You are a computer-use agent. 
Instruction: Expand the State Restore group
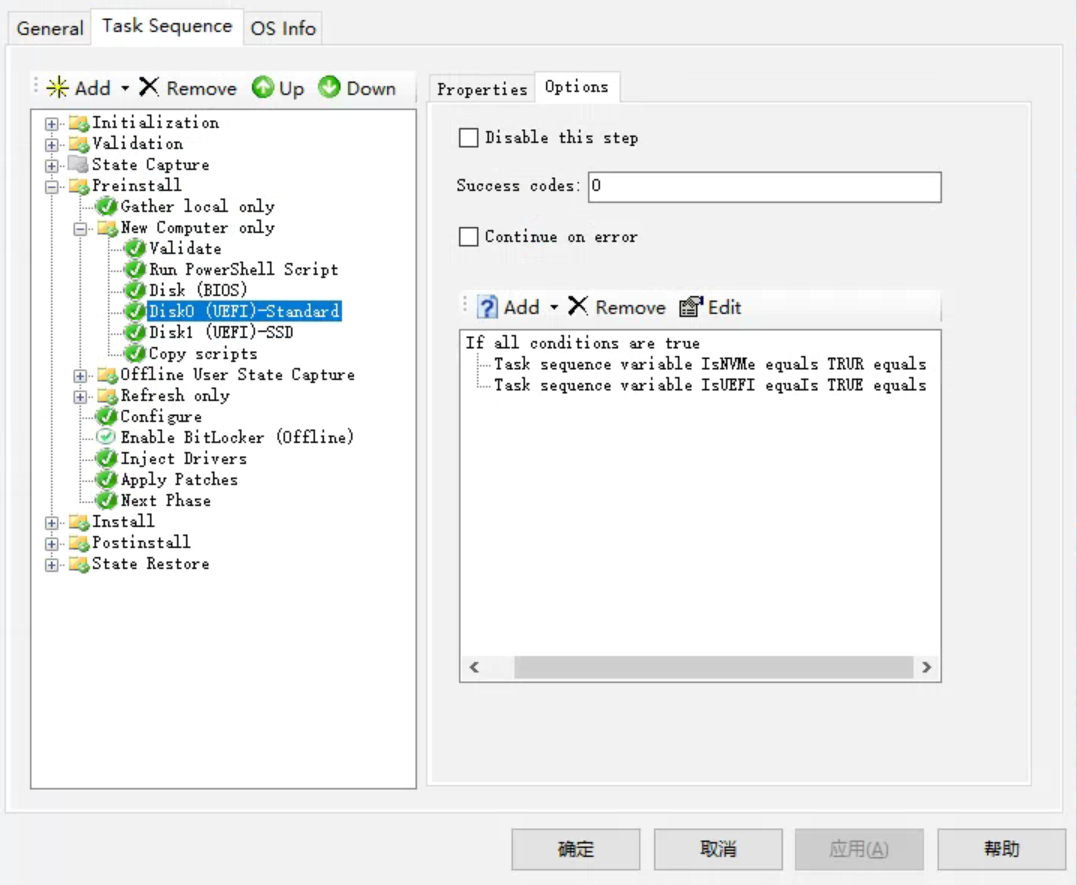tap(52, 565)
